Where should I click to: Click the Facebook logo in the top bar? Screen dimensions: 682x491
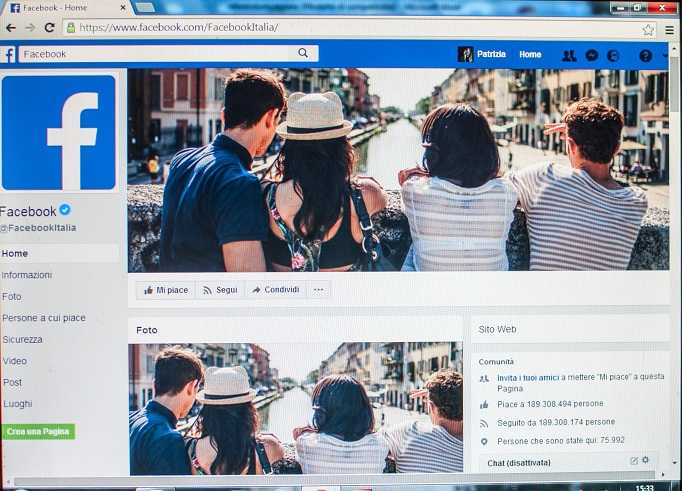click(8, 55)
